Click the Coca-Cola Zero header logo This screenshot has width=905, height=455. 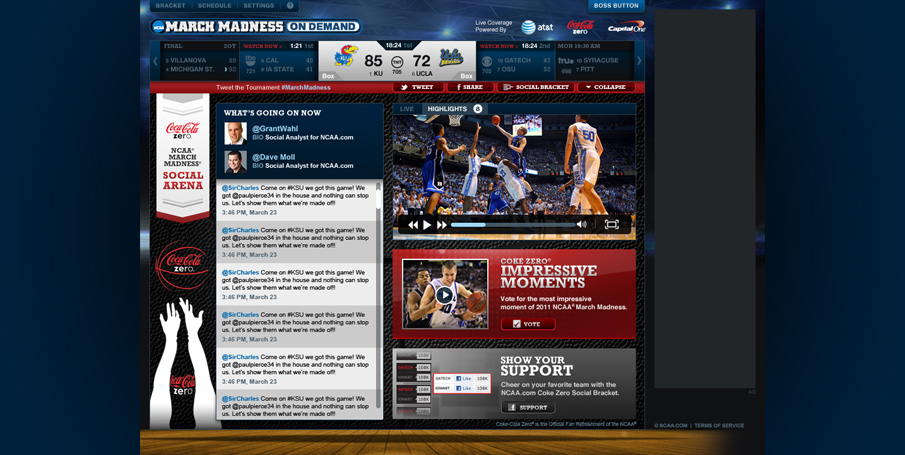[580, 27]
